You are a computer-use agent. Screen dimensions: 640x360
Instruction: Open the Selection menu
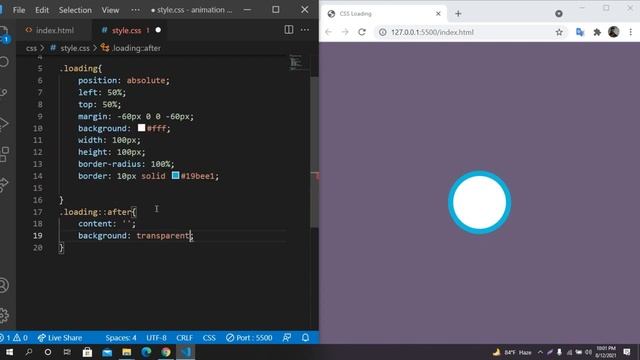[x=75, y=10]
